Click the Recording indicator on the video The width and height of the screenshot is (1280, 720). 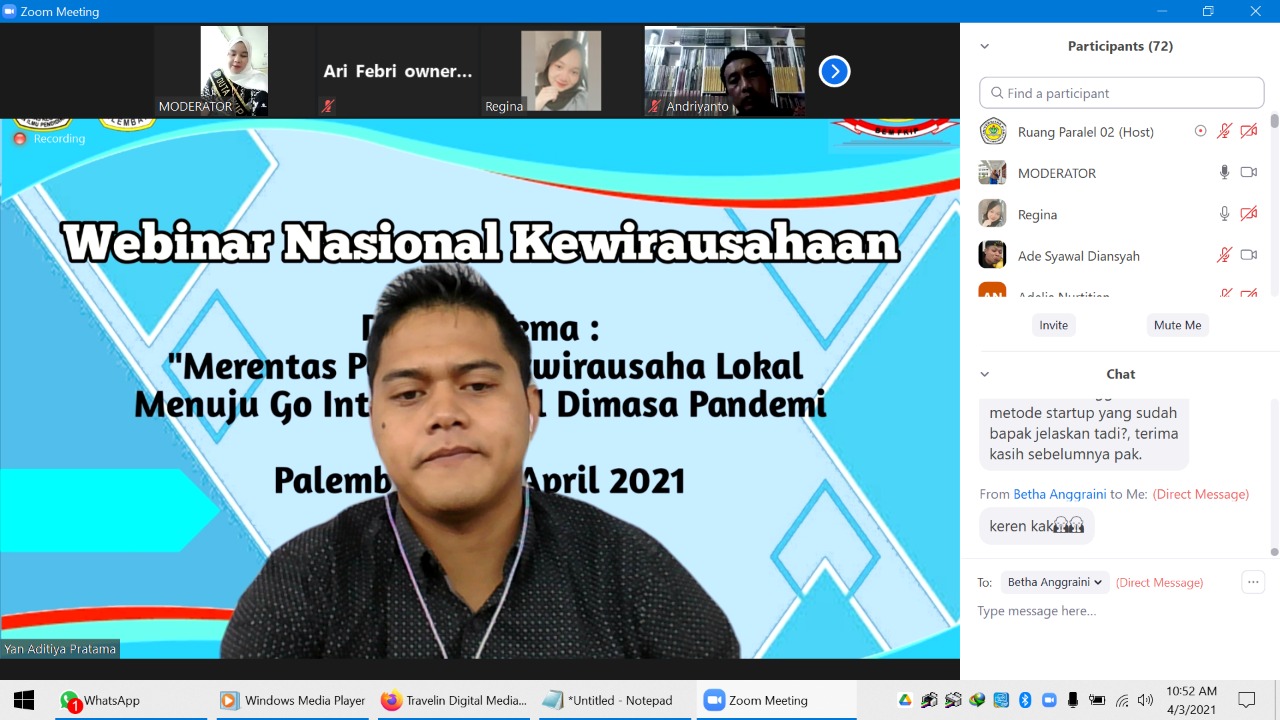[x=49, y=138]
